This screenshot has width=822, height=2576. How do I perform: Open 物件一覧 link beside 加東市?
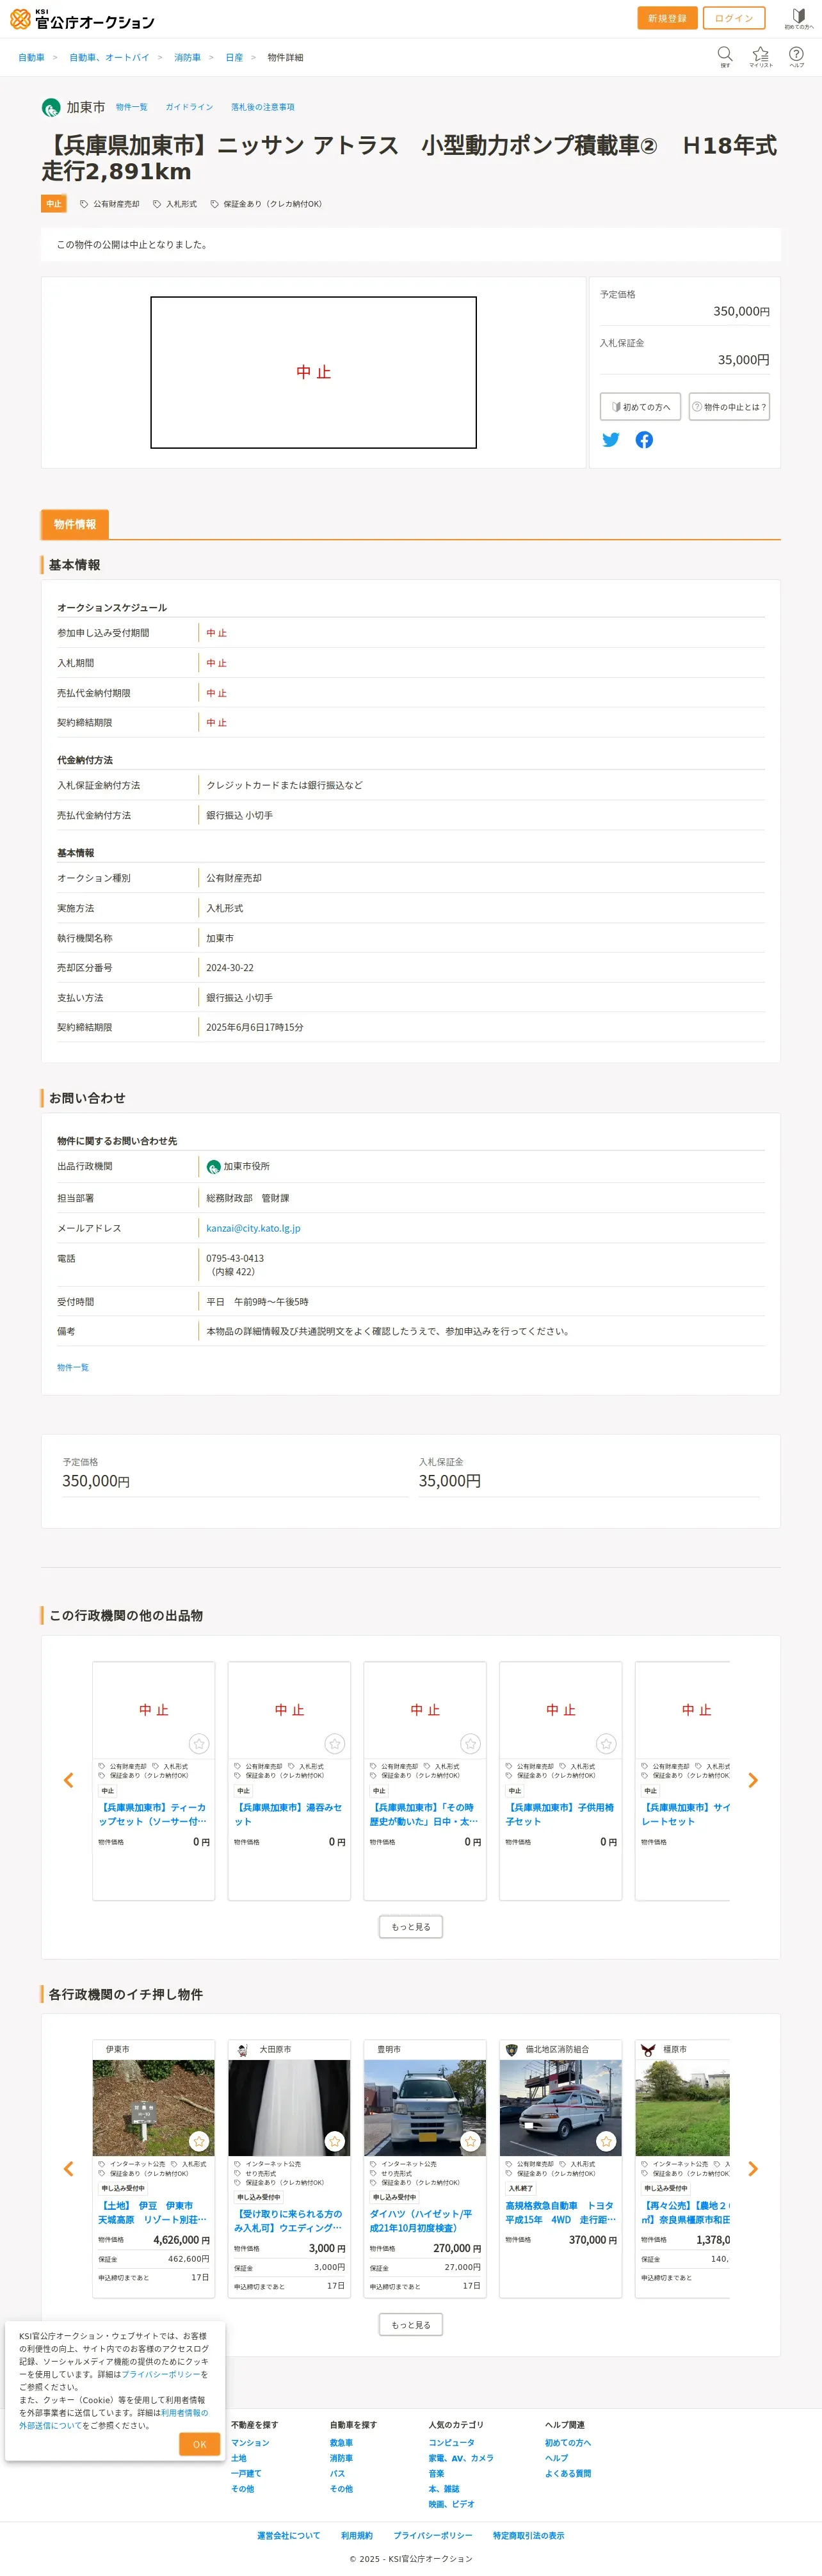(131, 107)
